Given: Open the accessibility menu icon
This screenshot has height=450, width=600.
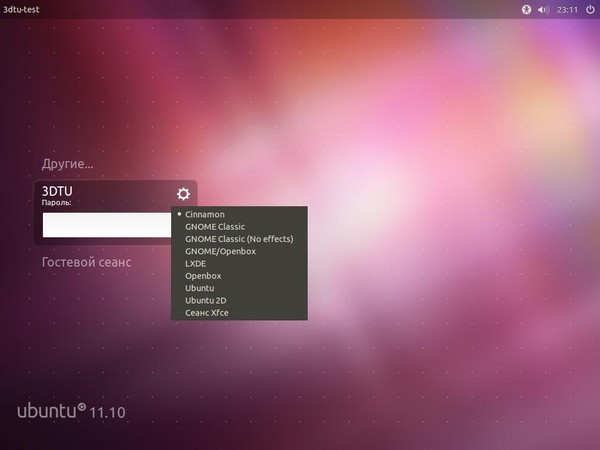Looking at the screenshot, I should [x=528, y=9].
